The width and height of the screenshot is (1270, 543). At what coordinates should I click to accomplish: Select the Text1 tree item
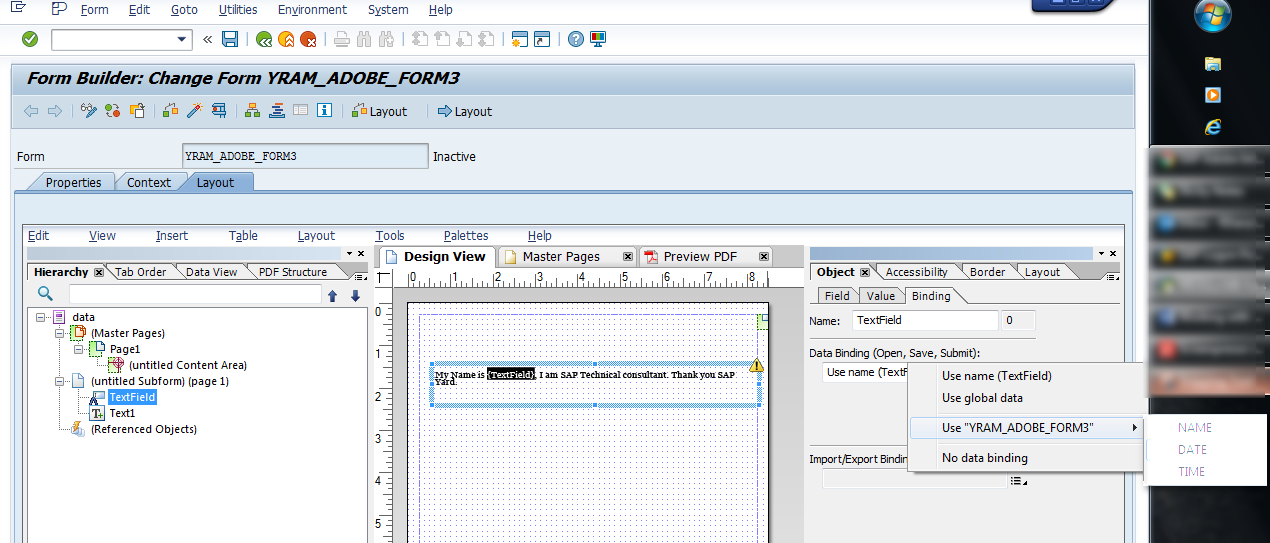coord(122,413)
